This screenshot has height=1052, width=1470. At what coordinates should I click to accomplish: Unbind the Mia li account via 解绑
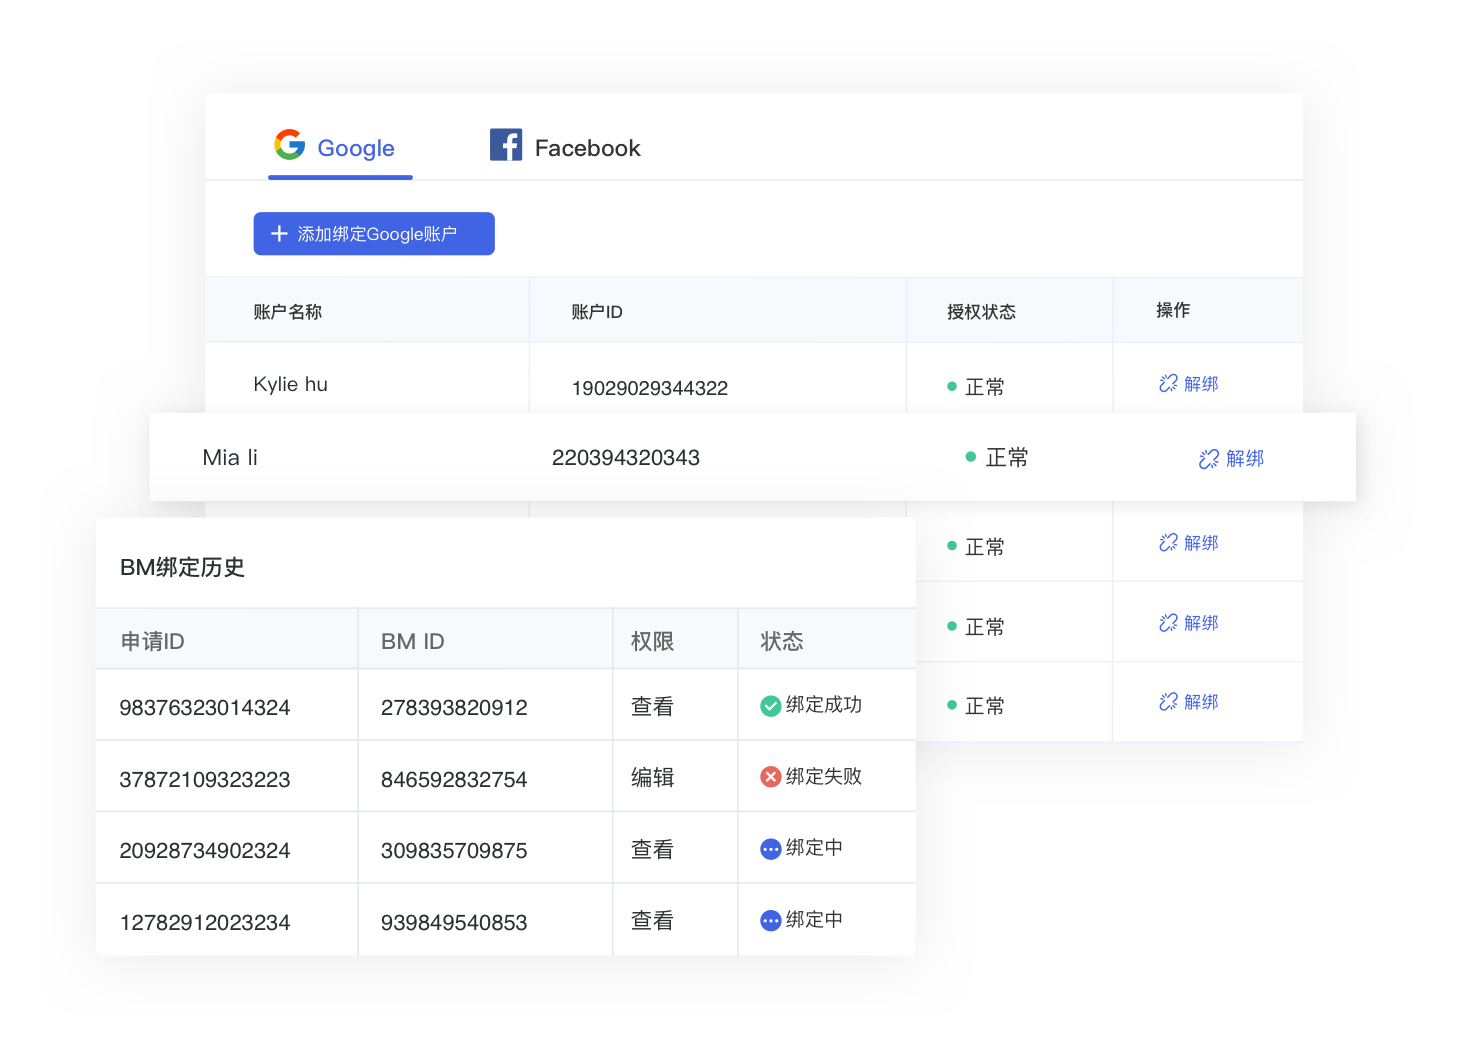pyautogui.click(x=1244, y=459)
